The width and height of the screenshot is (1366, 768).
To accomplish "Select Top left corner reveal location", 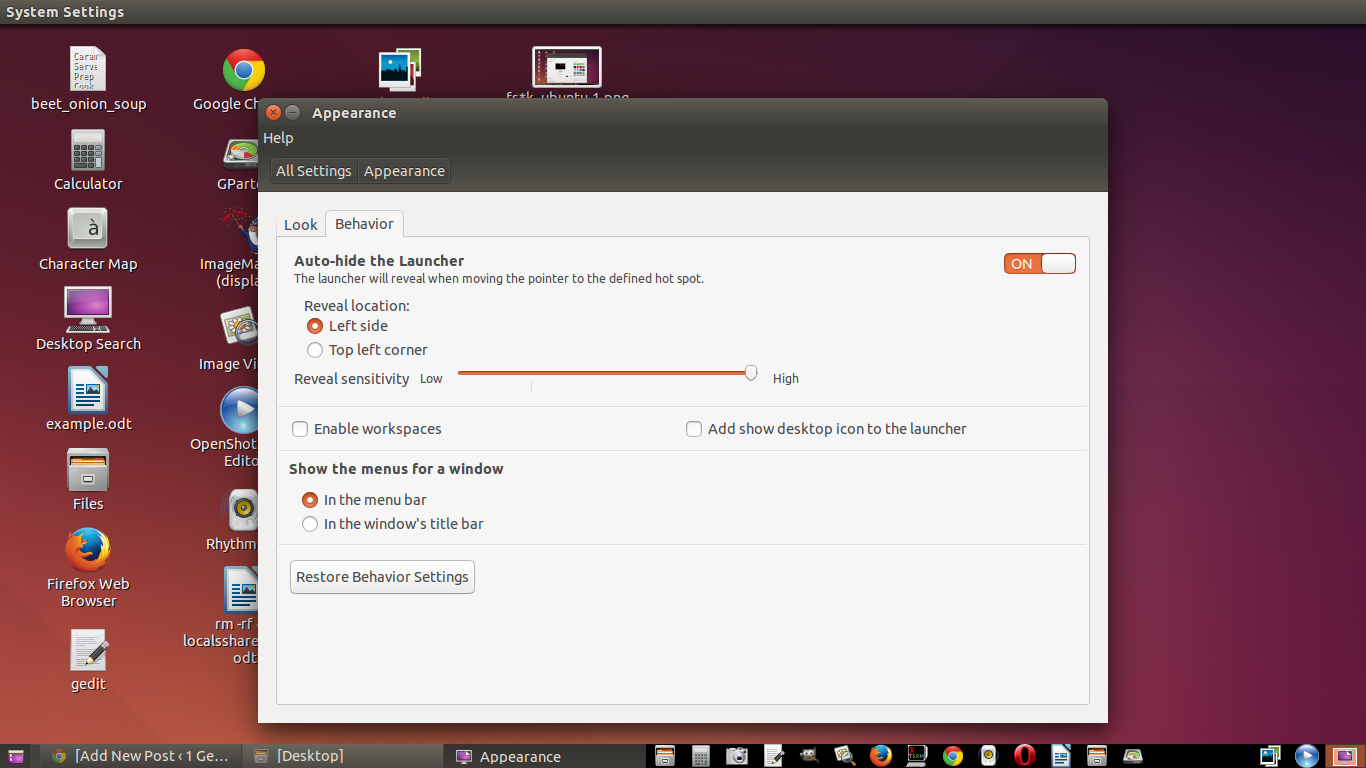I will coord(315,350).
